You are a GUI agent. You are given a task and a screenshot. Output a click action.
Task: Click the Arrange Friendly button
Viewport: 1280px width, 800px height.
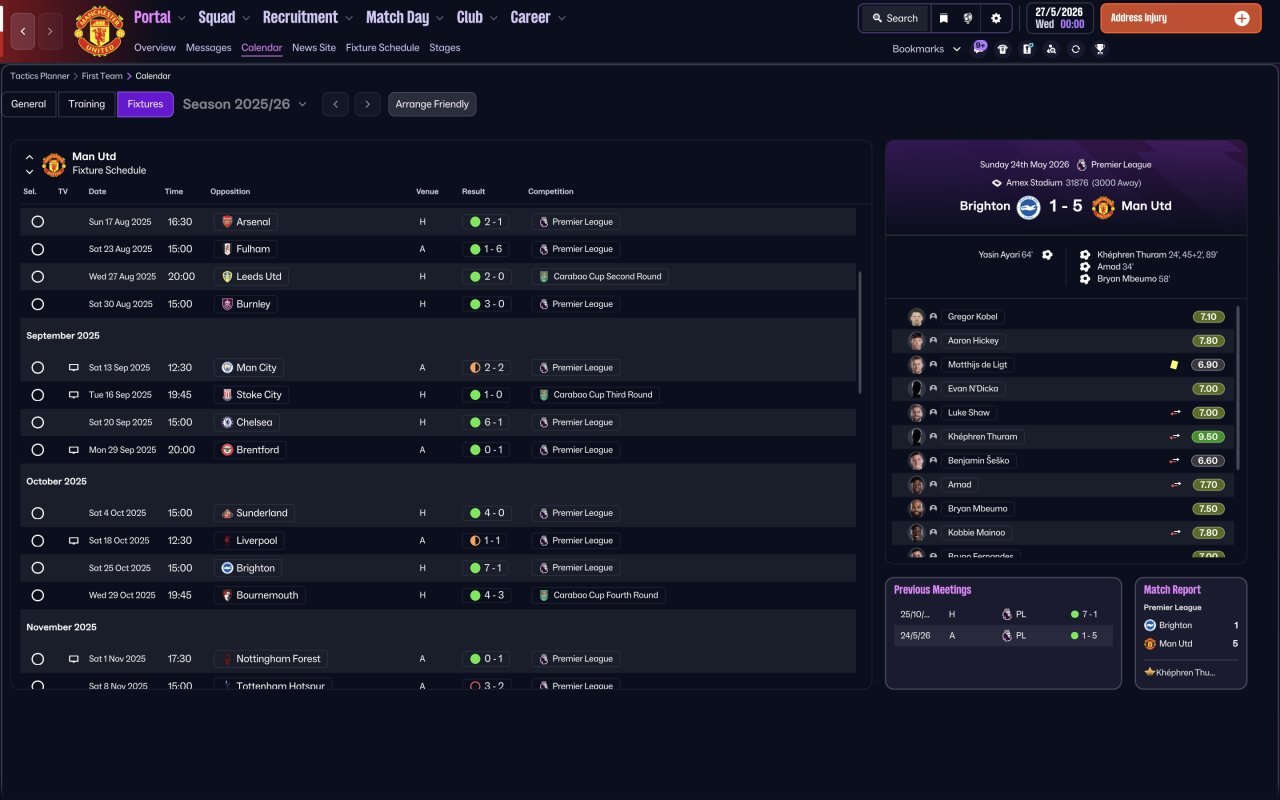(432, 104)
